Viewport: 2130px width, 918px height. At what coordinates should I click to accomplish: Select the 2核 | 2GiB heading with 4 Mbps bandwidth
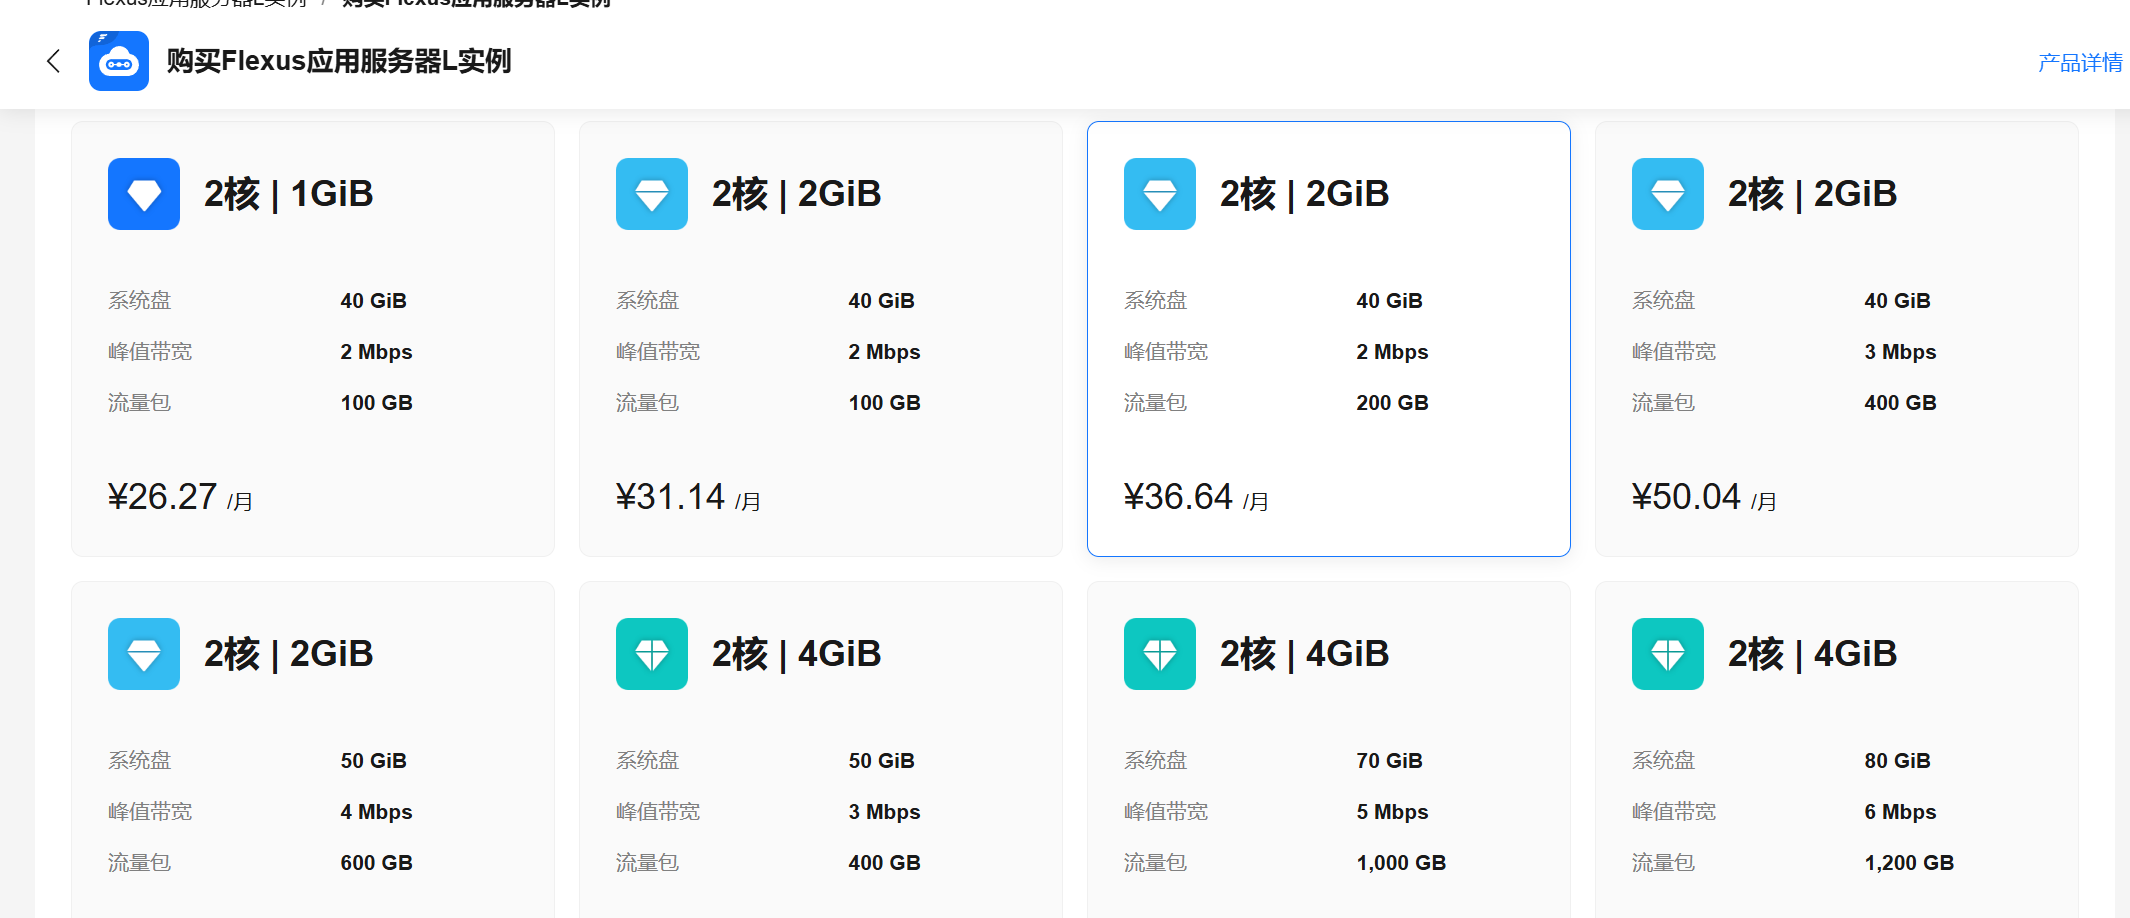click(288, 654)
